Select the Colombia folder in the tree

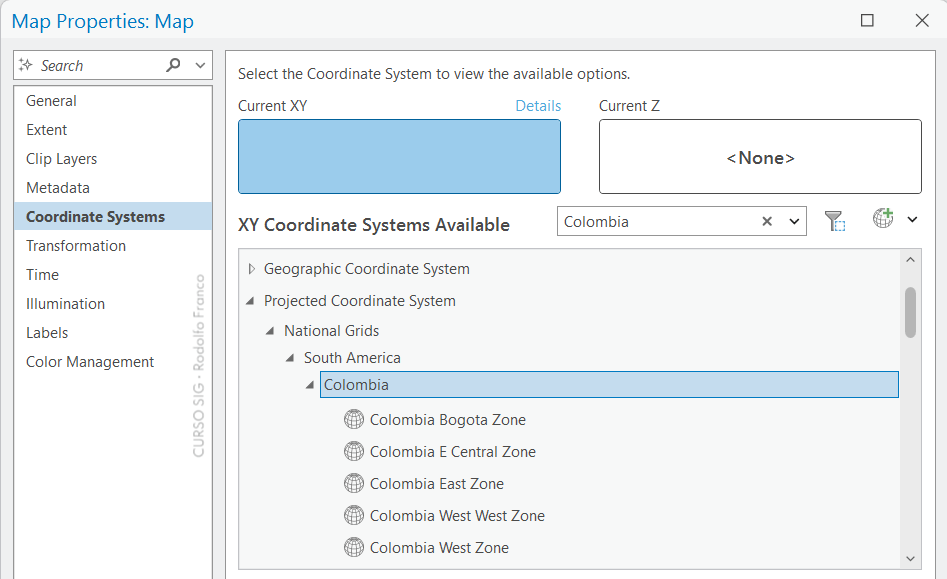[356, 385]
